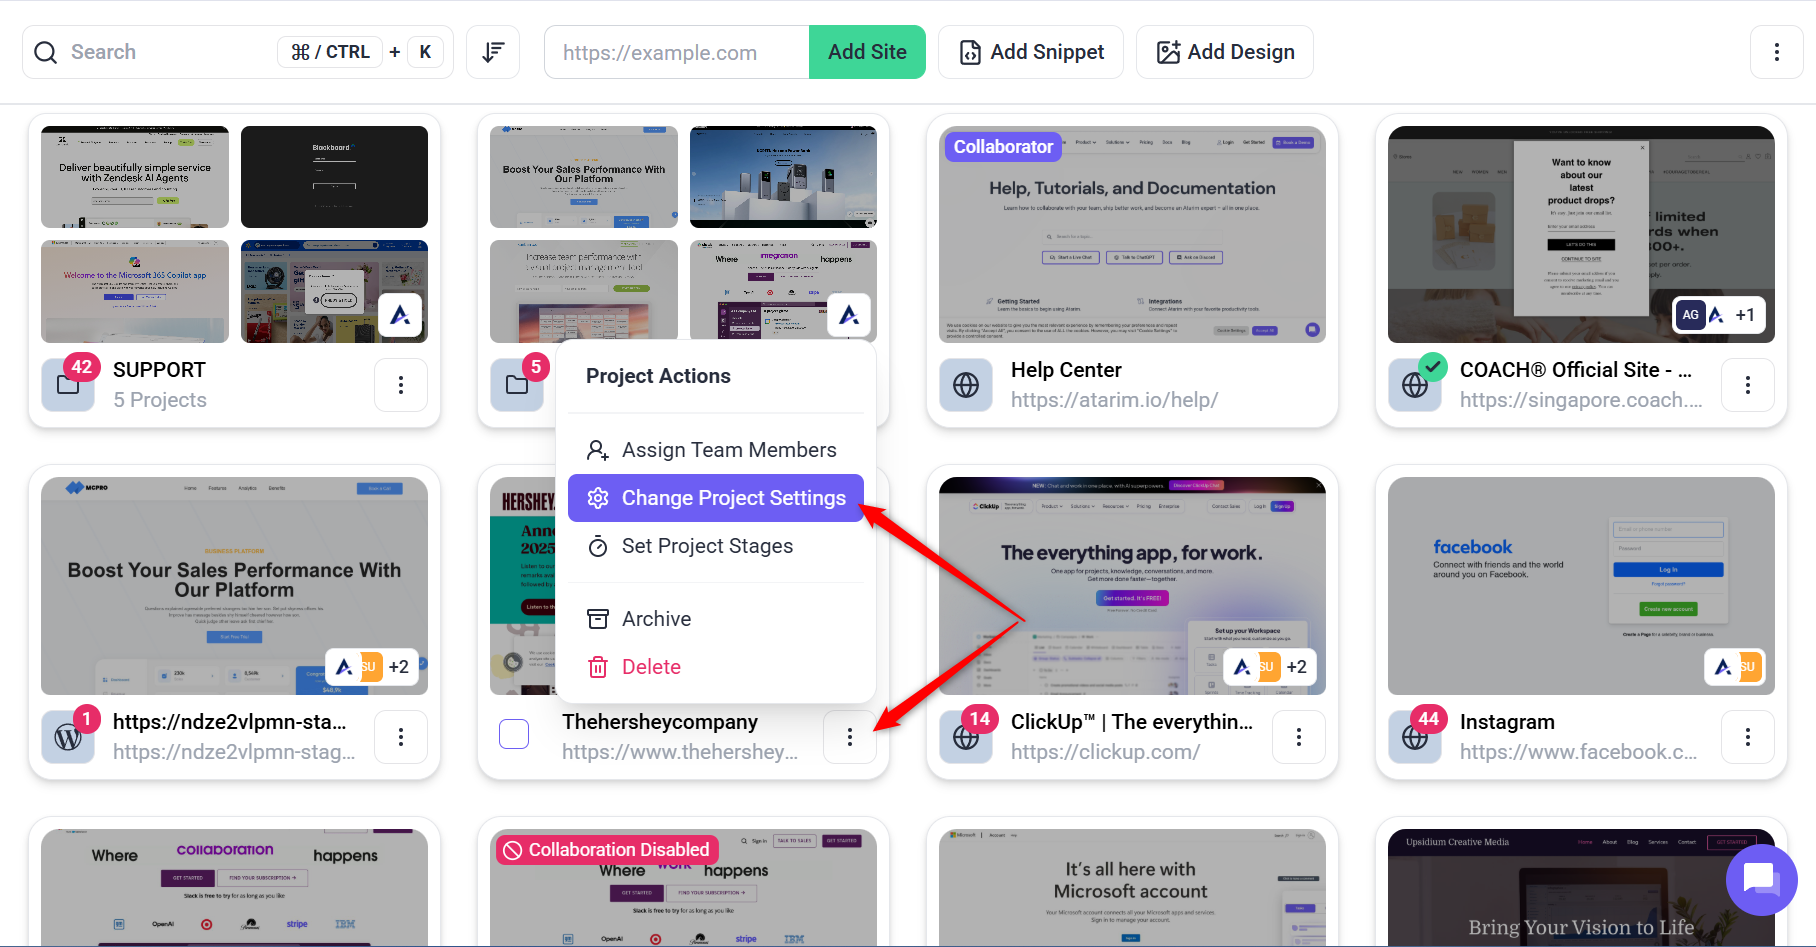The height and width of the screenshot is (947, 1816).
Task: Tick the Thehersheycompany project checkbox
Action: click(514, 734)
